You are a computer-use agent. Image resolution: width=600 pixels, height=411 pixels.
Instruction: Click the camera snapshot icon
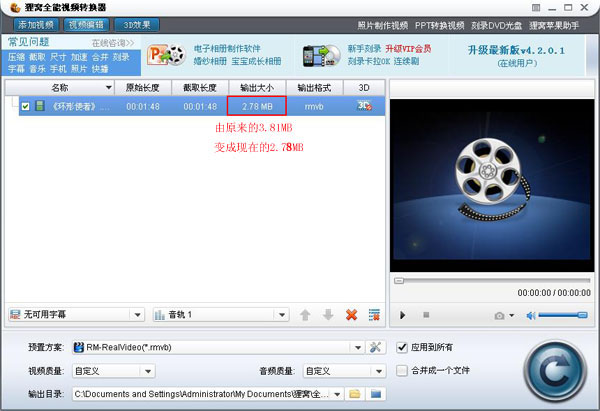point(499,316)
